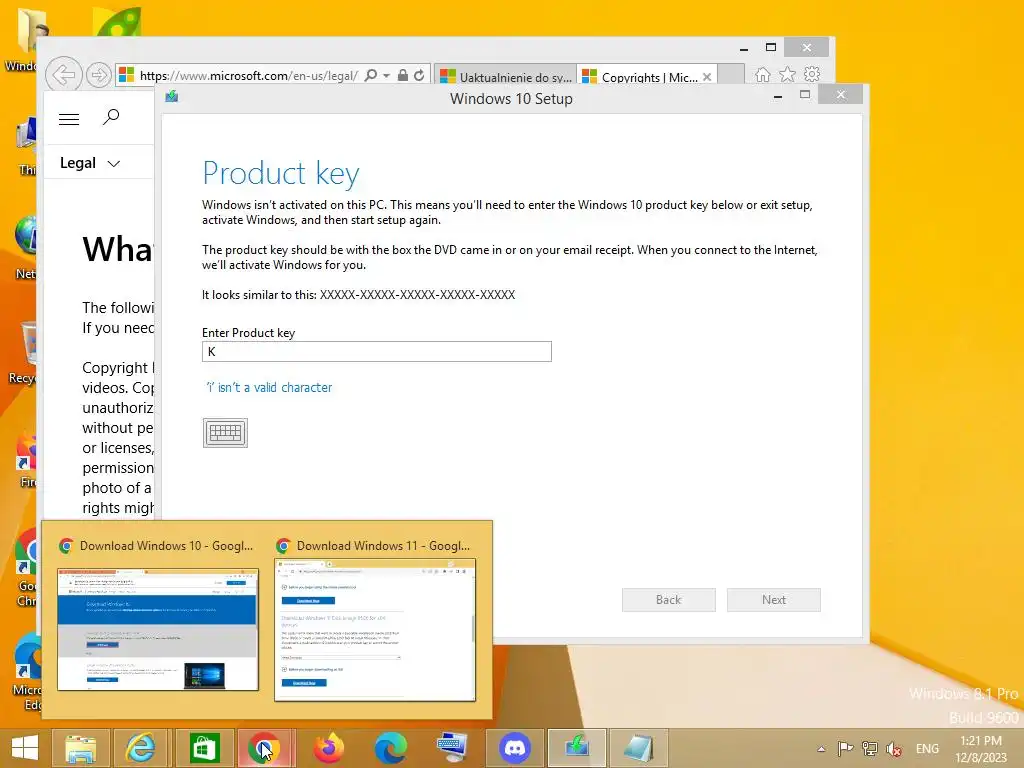Click the Internet Explorer address bar URL
Screen dimensions: 1024x768
(249, 76)
